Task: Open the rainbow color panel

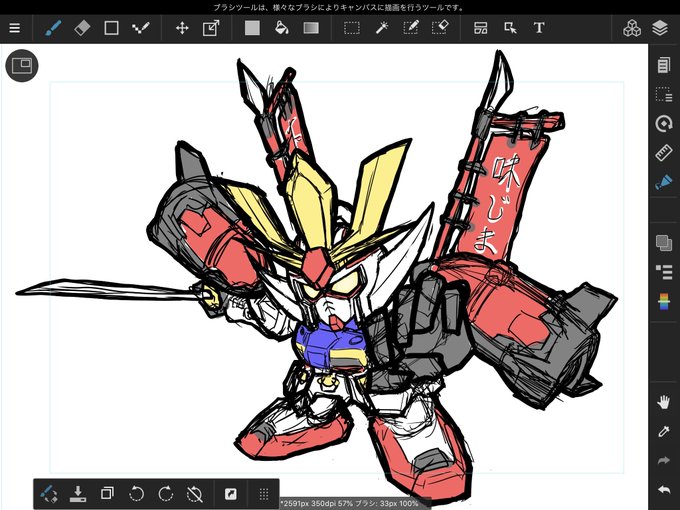Action: [664, 301]
